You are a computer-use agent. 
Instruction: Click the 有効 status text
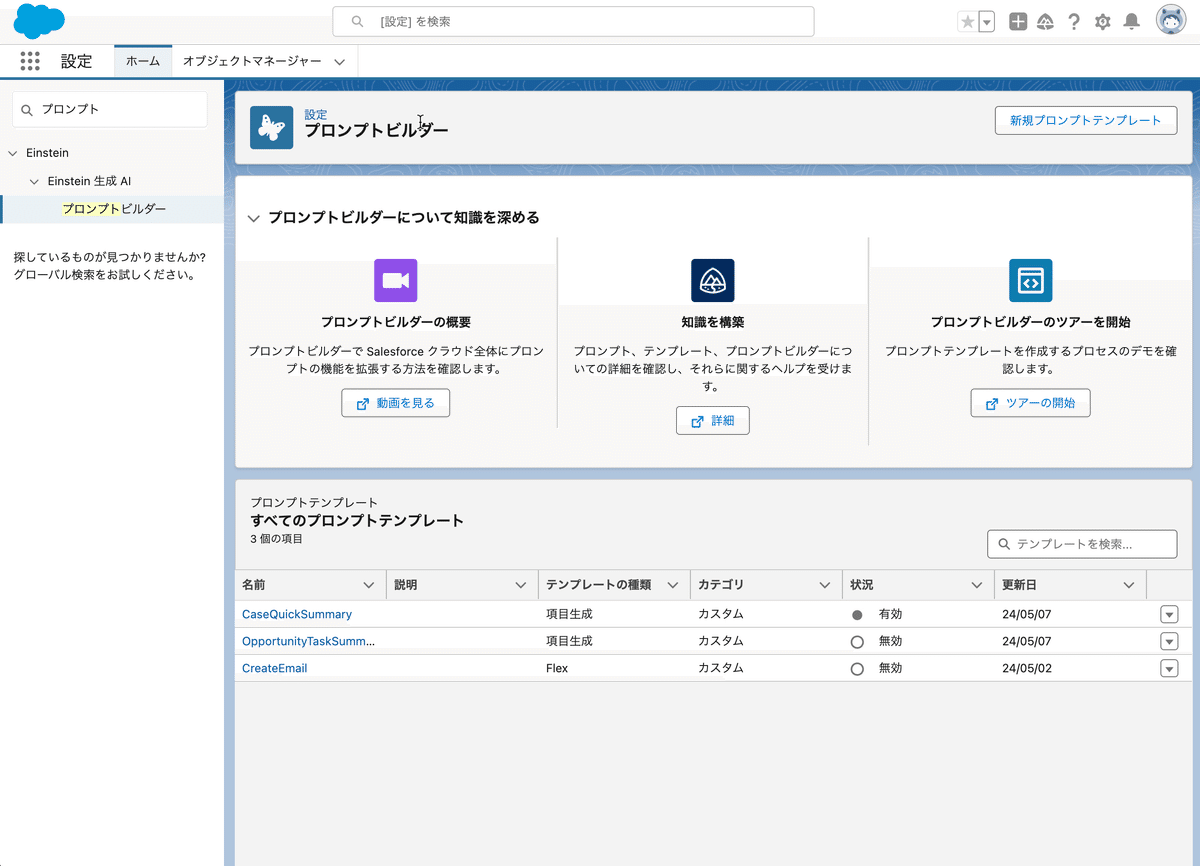pyautogui.click(x=890, y=614)
